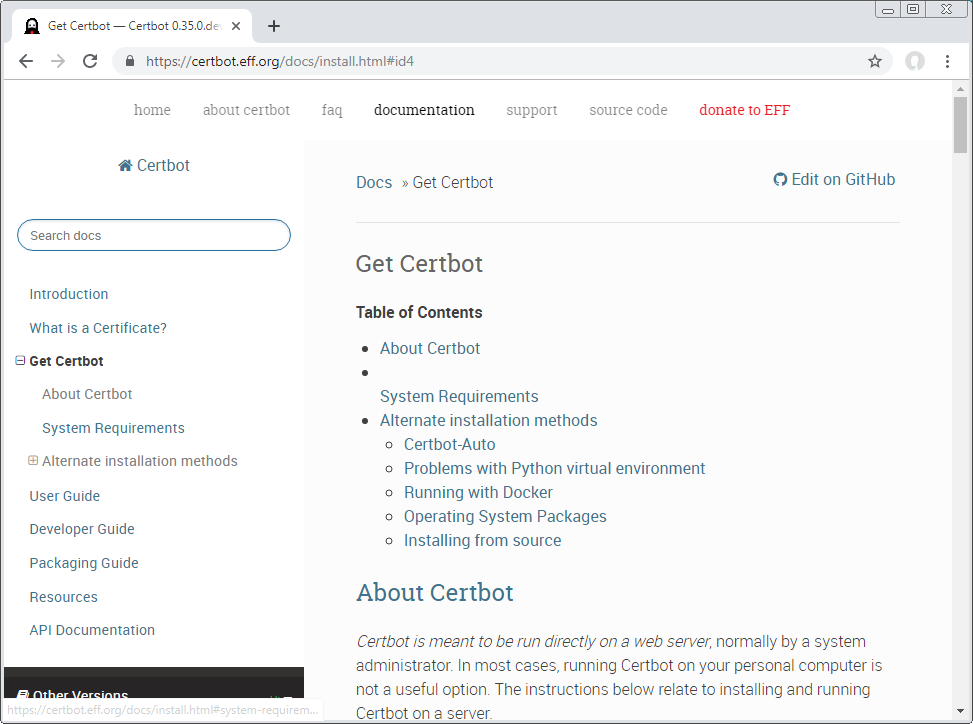
Task: Click the GitHub icon beside Edit on GitHub
Action: coord(780,180)
